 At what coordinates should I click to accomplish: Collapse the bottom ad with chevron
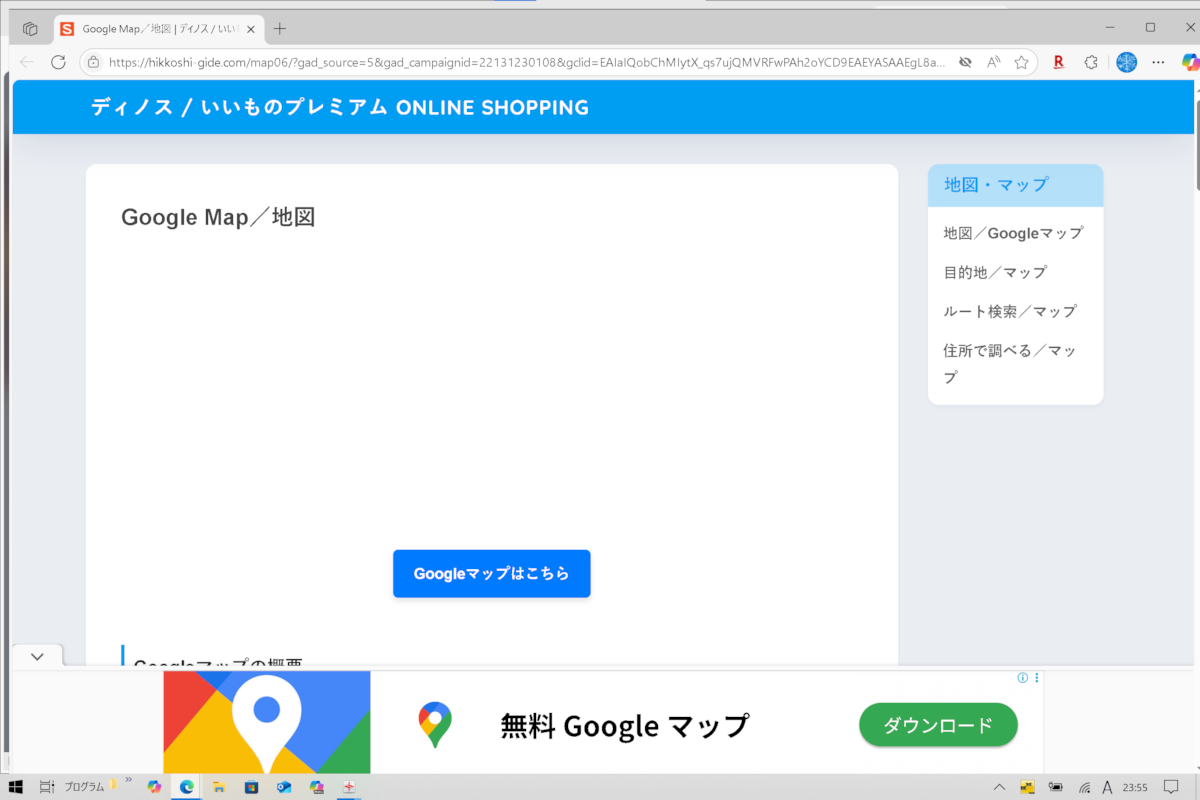coord(37,657)
